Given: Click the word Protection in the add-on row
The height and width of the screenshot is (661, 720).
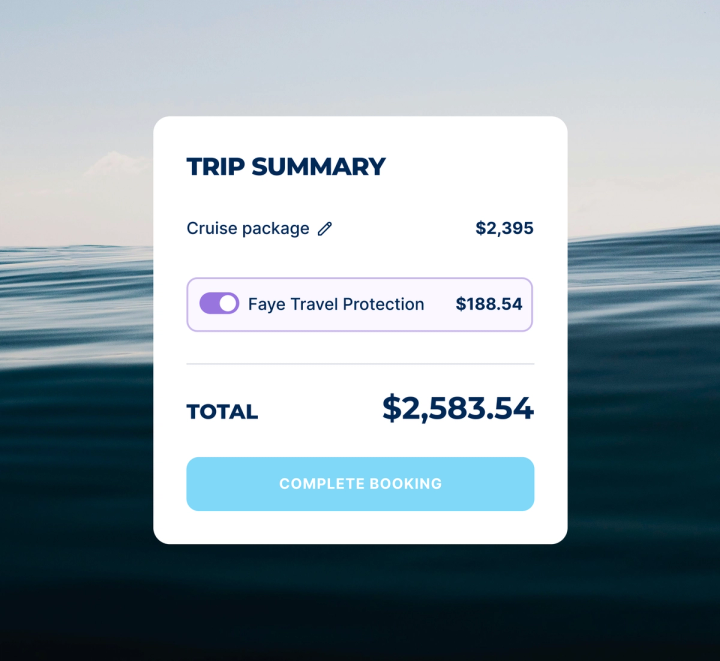Looking at the screenshot, I should 383,304.
